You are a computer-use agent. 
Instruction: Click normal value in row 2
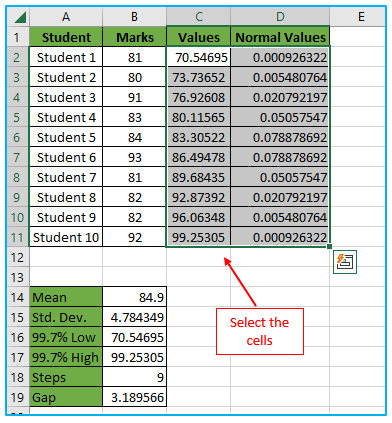point(280,57)
